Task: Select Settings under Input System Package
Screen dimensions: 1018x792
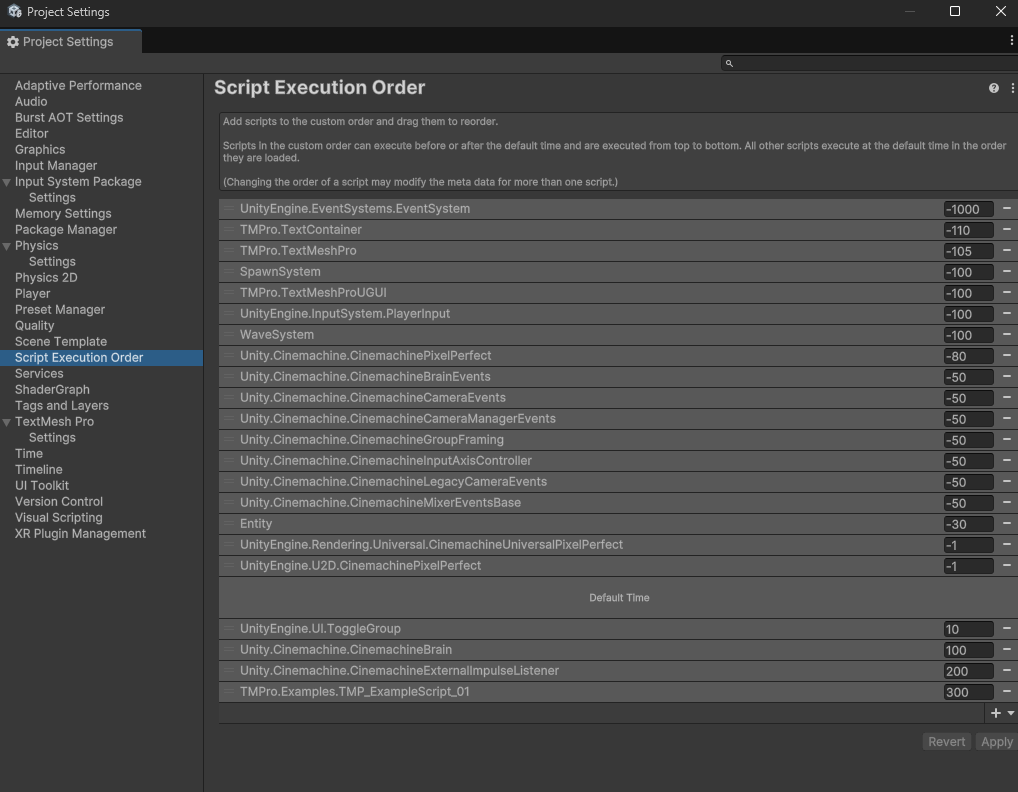Action: [x=52, y=197]
